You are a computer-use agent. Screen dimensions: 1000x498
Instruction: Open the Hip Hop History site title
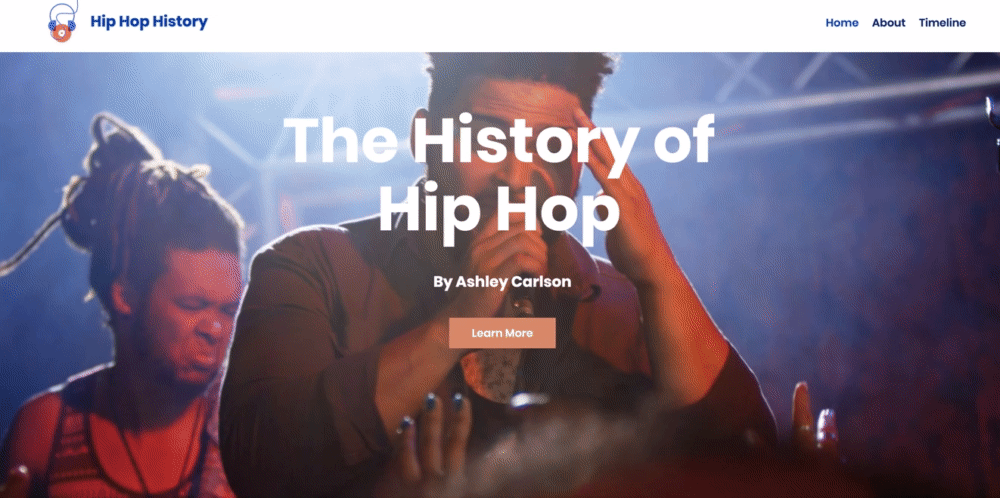(x=149, y=22)
